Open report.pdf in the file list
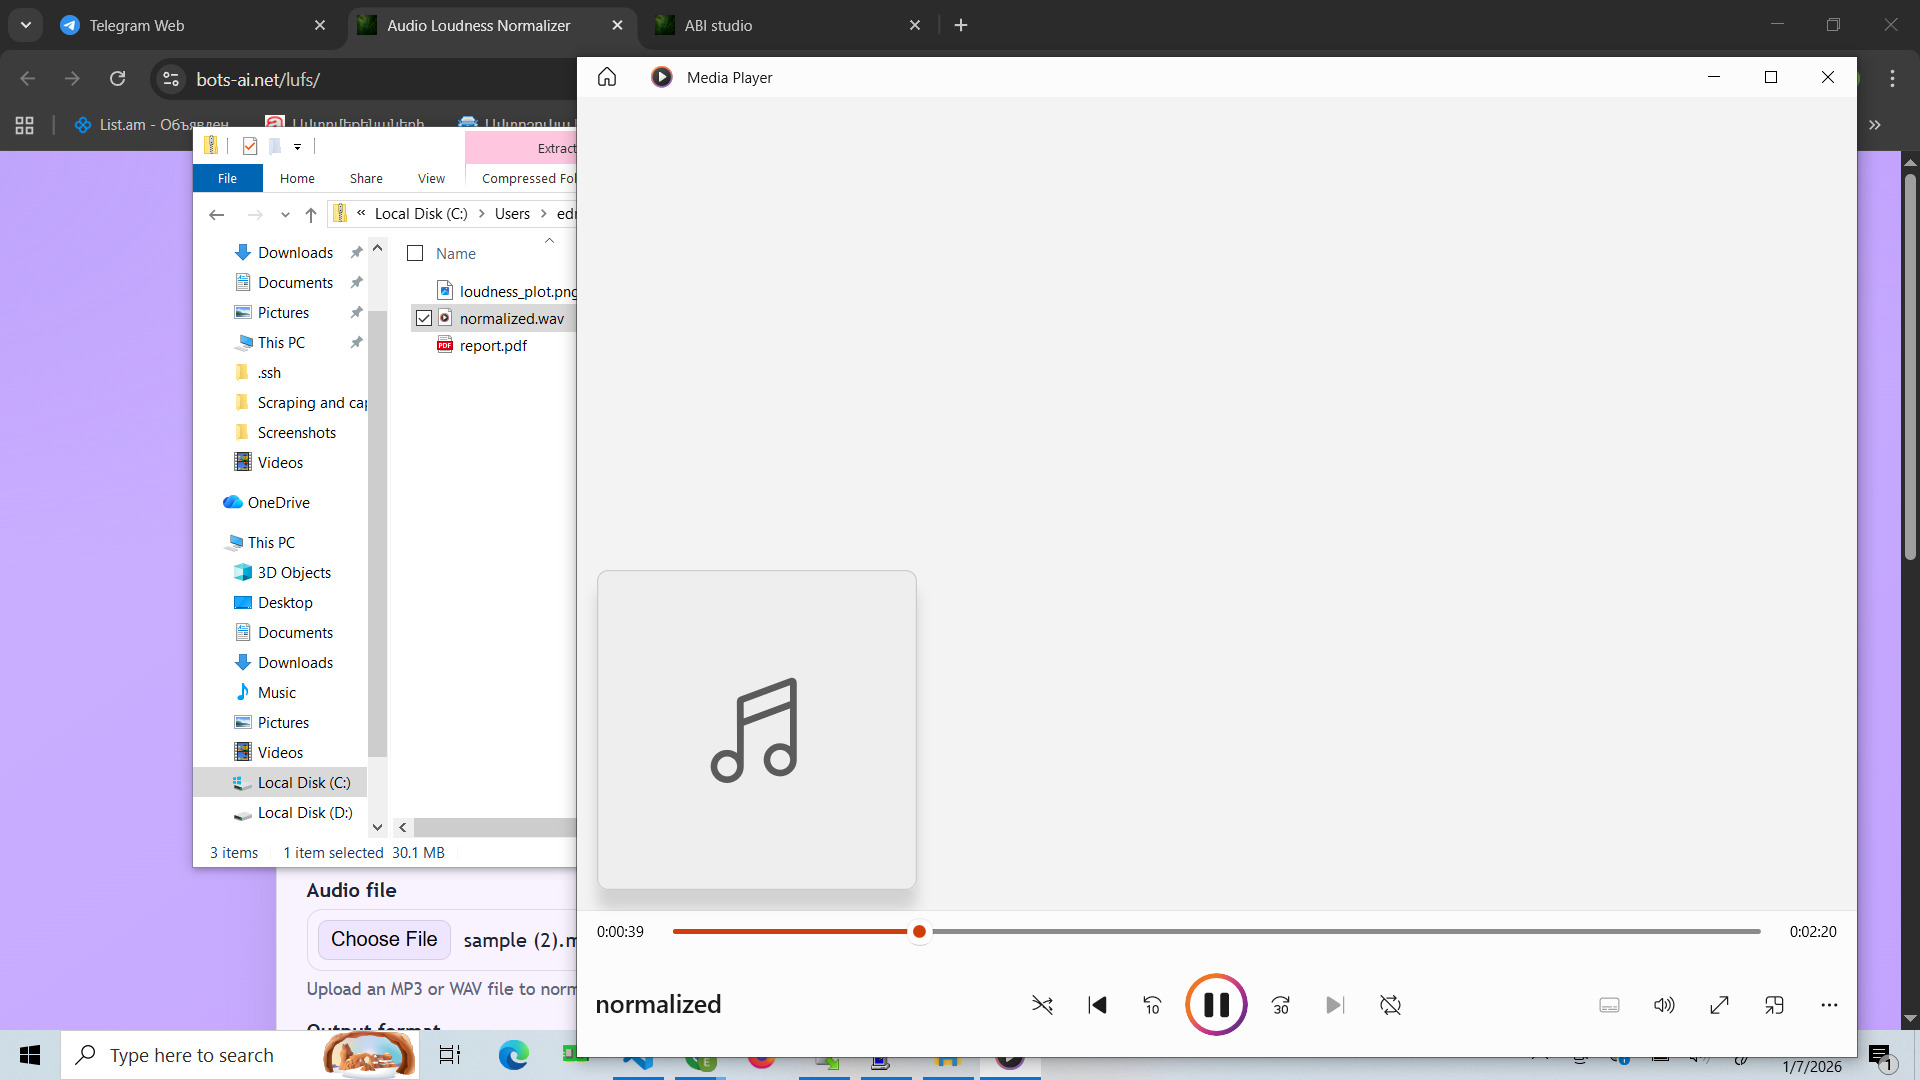Viewport: 1920px width, 1080px height. (x=493, y=345)
